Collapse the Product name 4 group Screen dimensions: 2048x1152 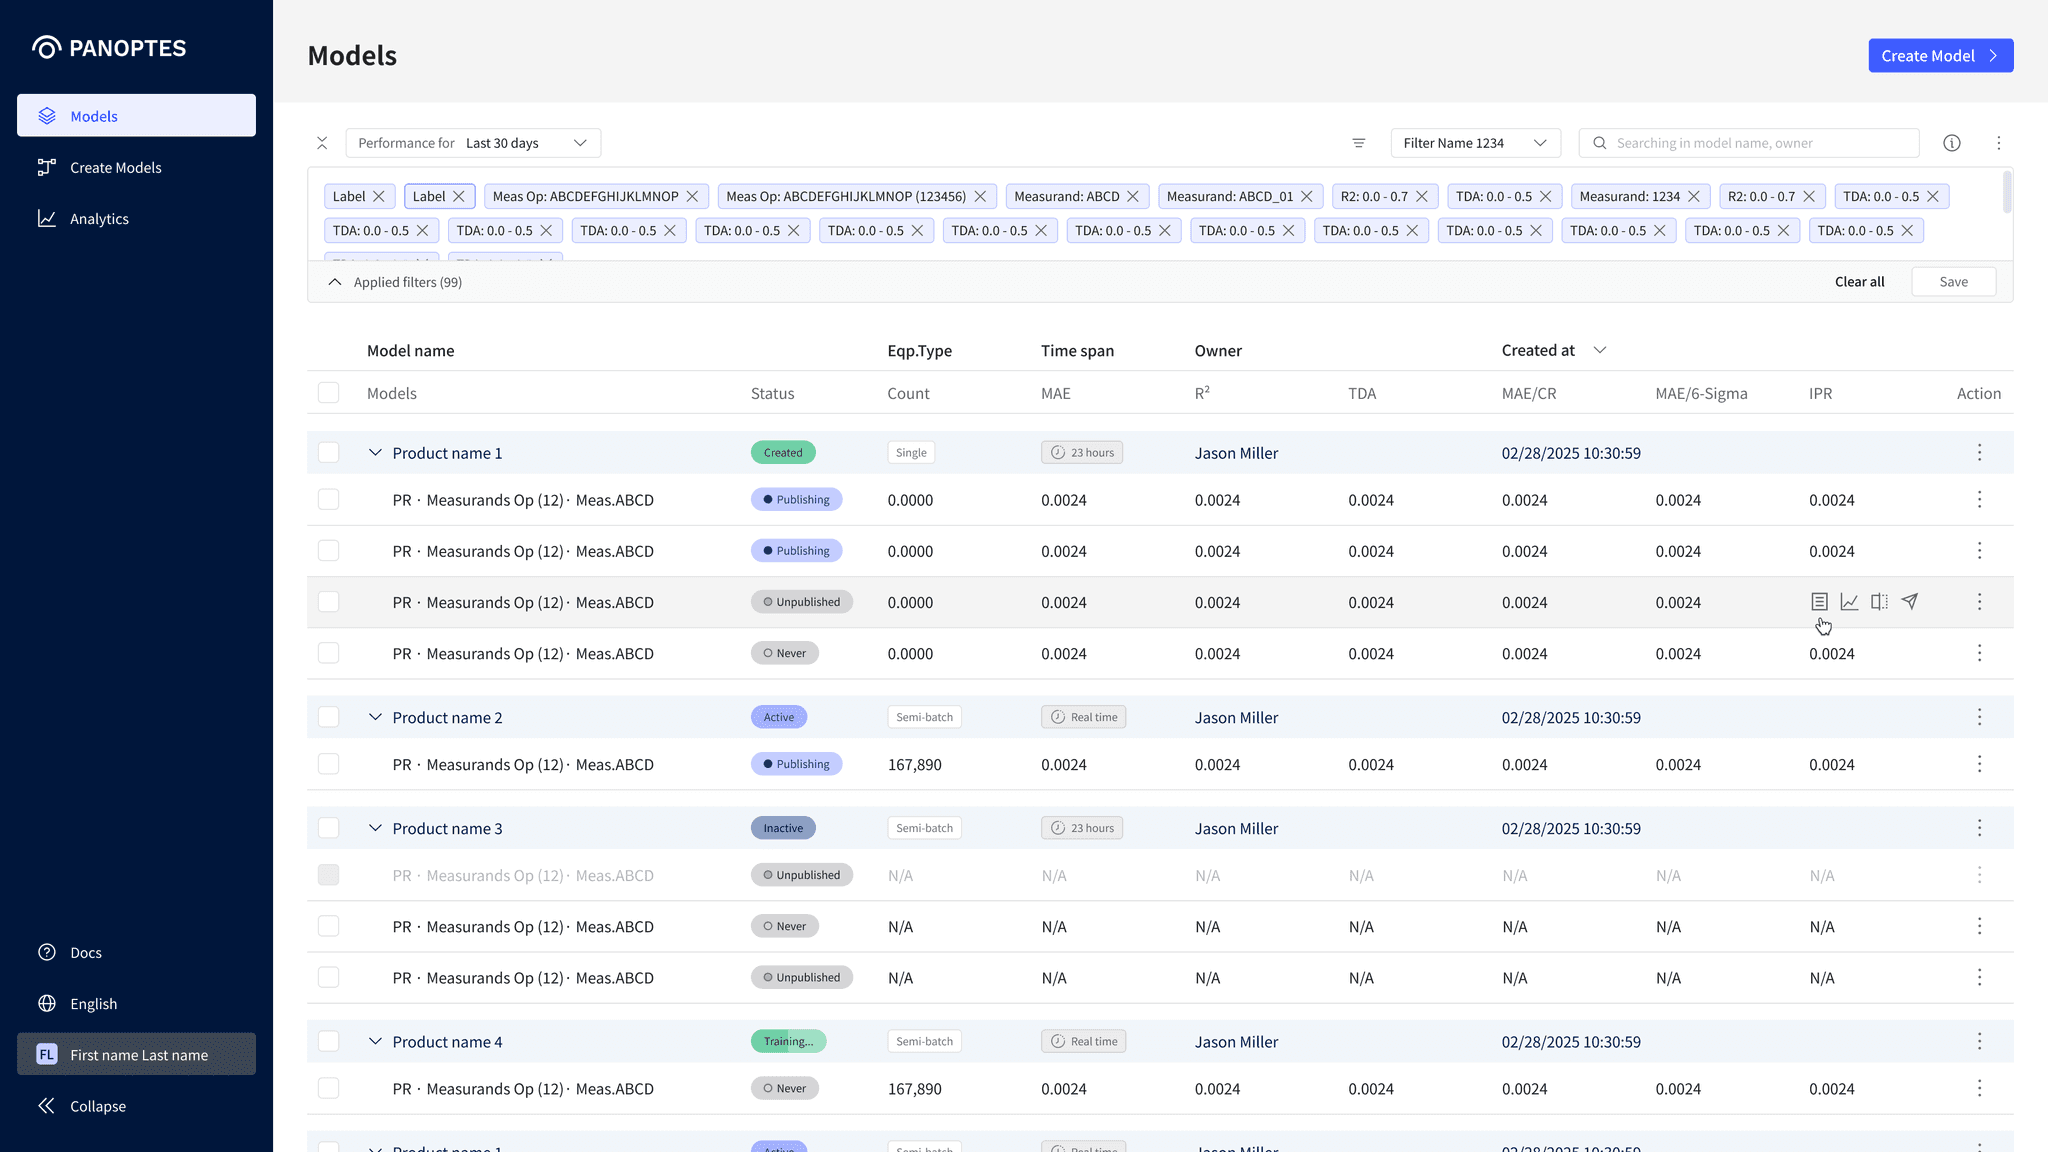click(x=375, y=1042)
